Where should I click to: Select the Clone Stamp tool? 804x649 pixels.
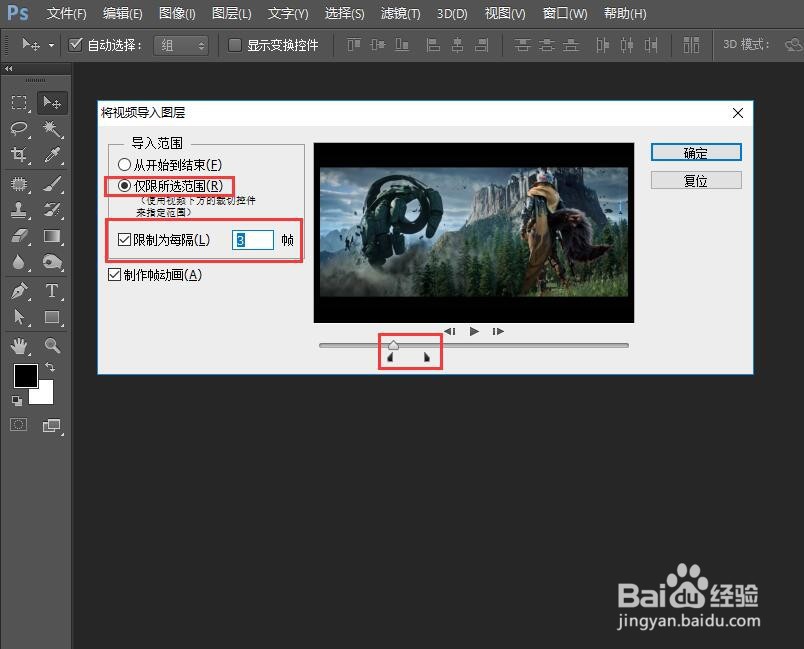(x=19, y=210)
